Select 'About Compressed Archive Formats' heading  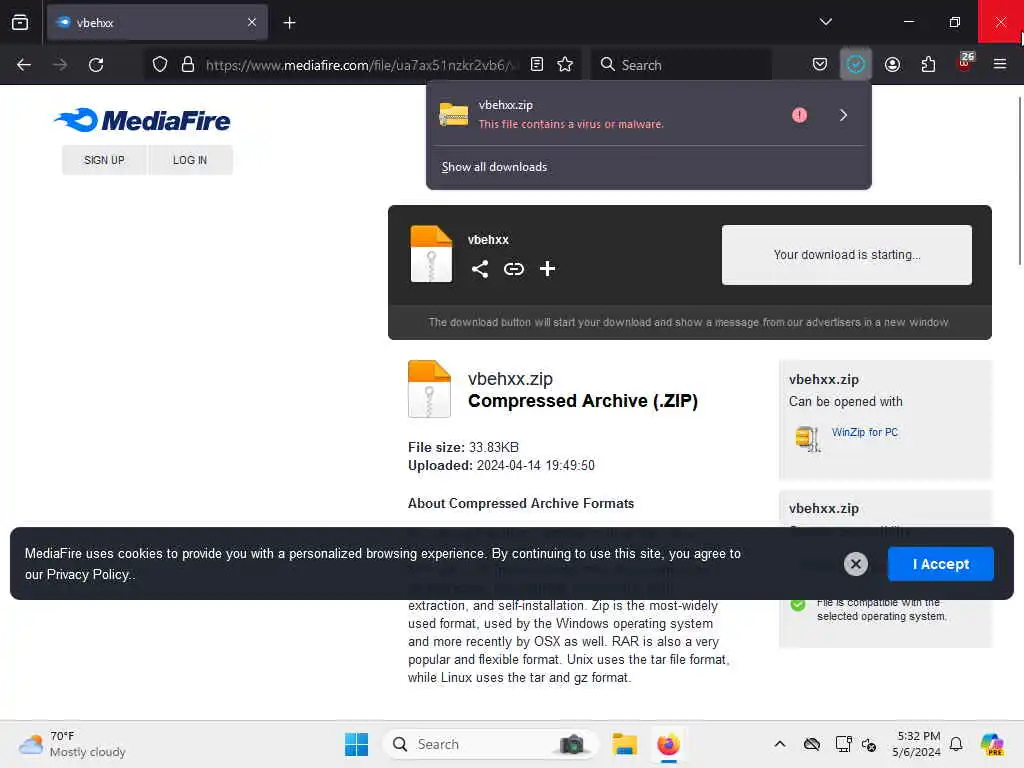click(520, 504)
